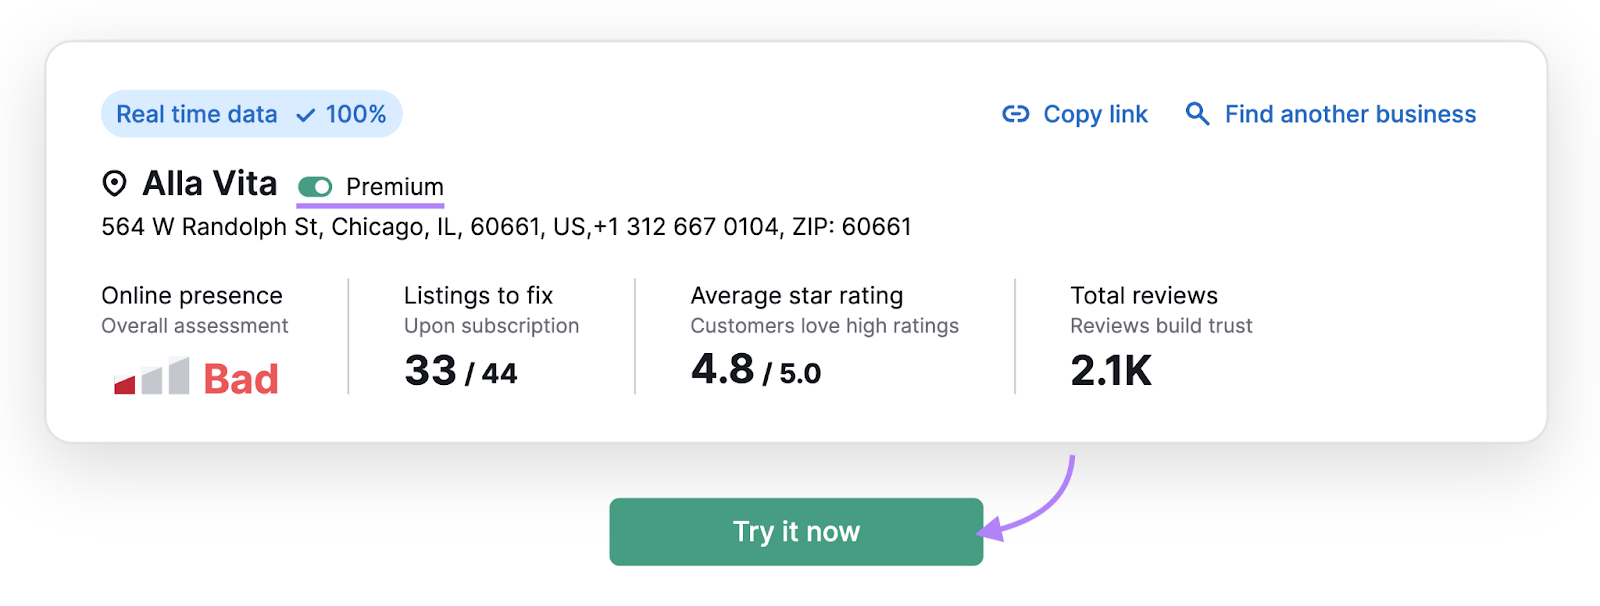Click the Average star rating heading
1600x606 pixels.
797,295
